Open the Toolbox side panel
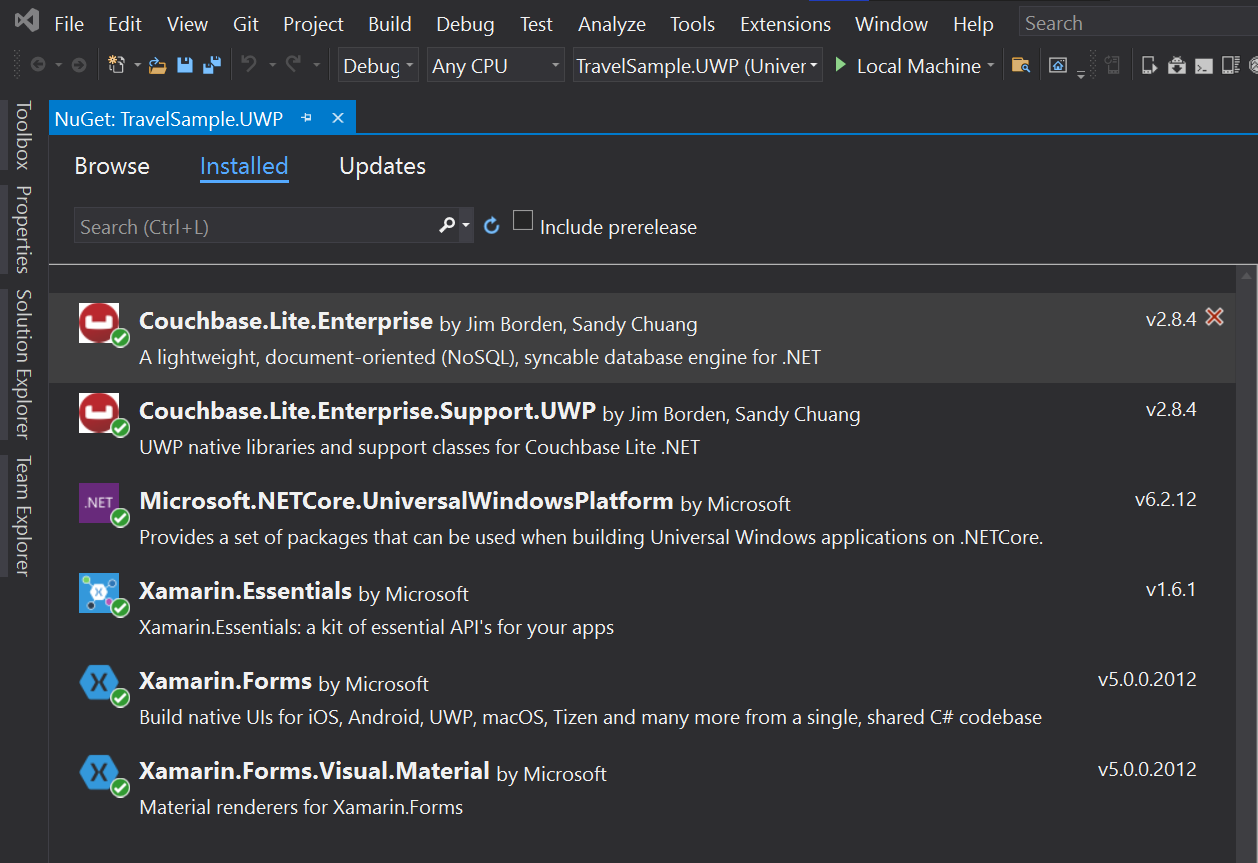Viewport: 1258px width, 863px height. click(x=23, y=135)
